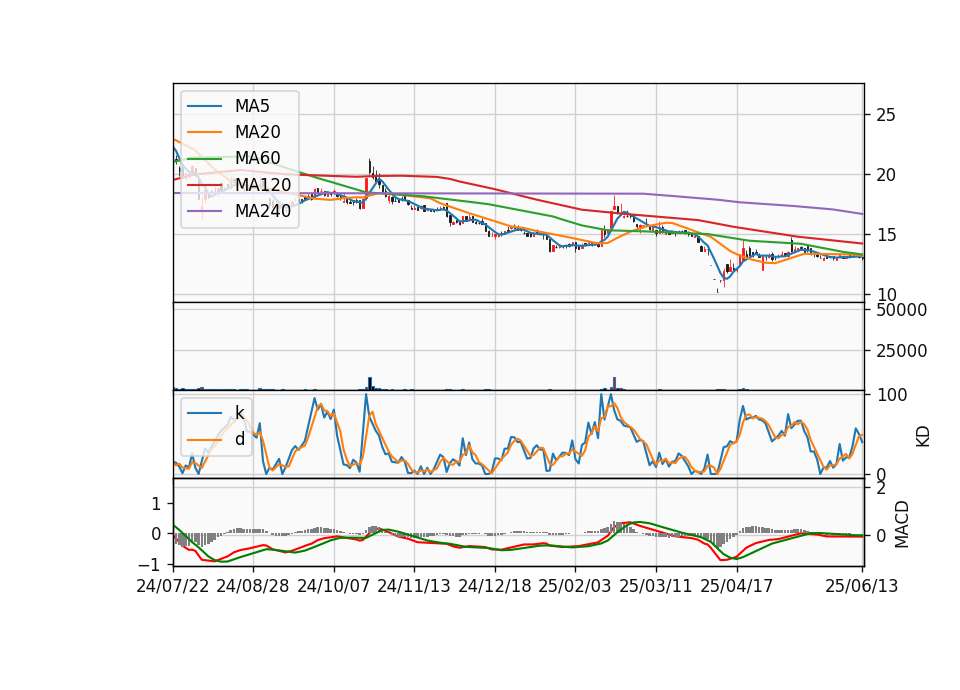Click the MACD axis title
The width and height of the screenshot is (960, 690).
click(x=902, y=524)
